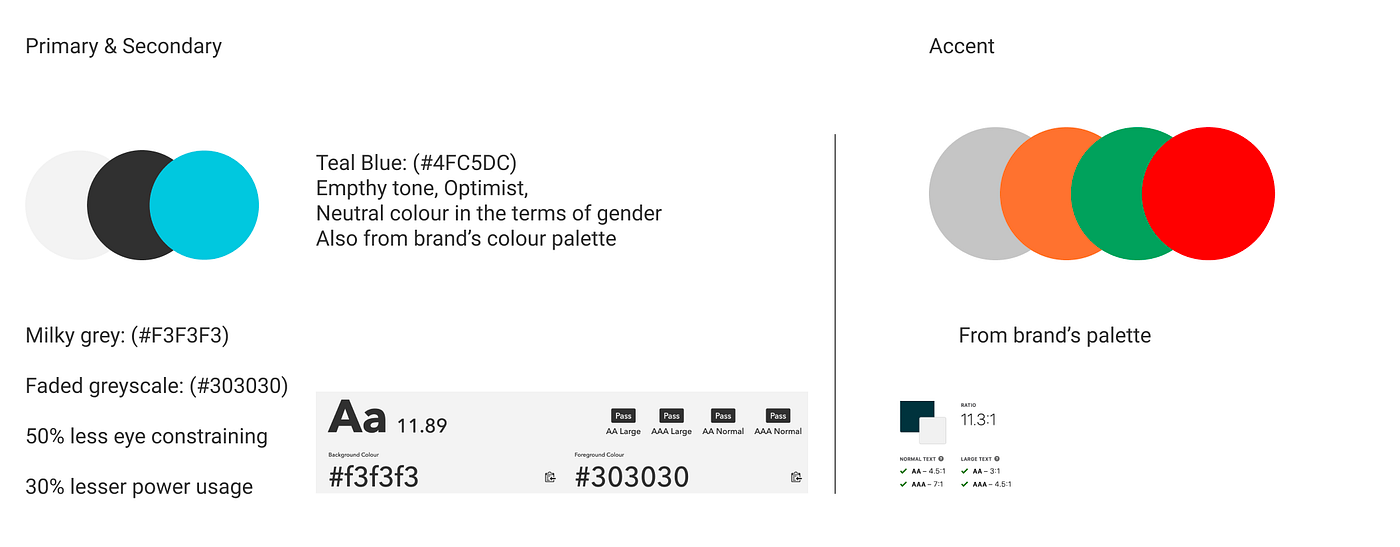Viewport: 1400px width, 547px height.
Task: Click the Normal Text help icon
Action: (x=941, y=459)
